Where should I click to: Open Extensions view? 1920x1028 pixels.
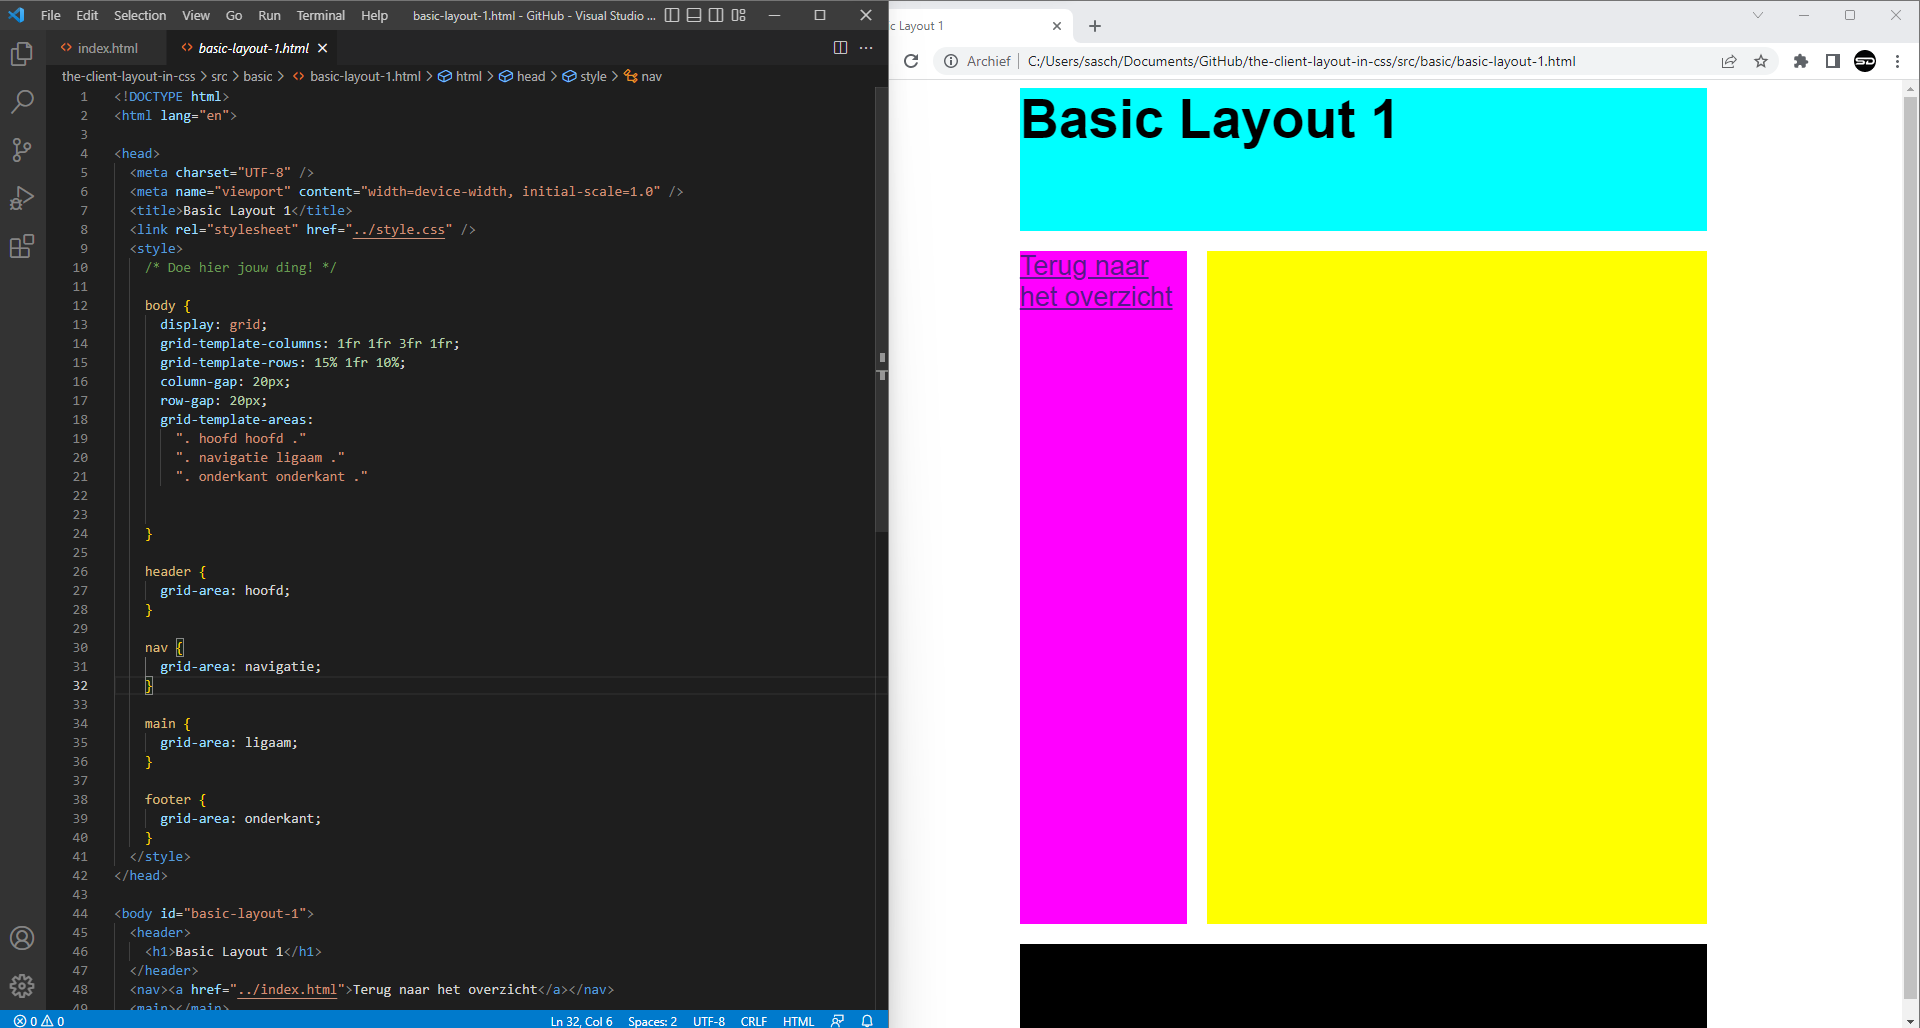[22, 246]
